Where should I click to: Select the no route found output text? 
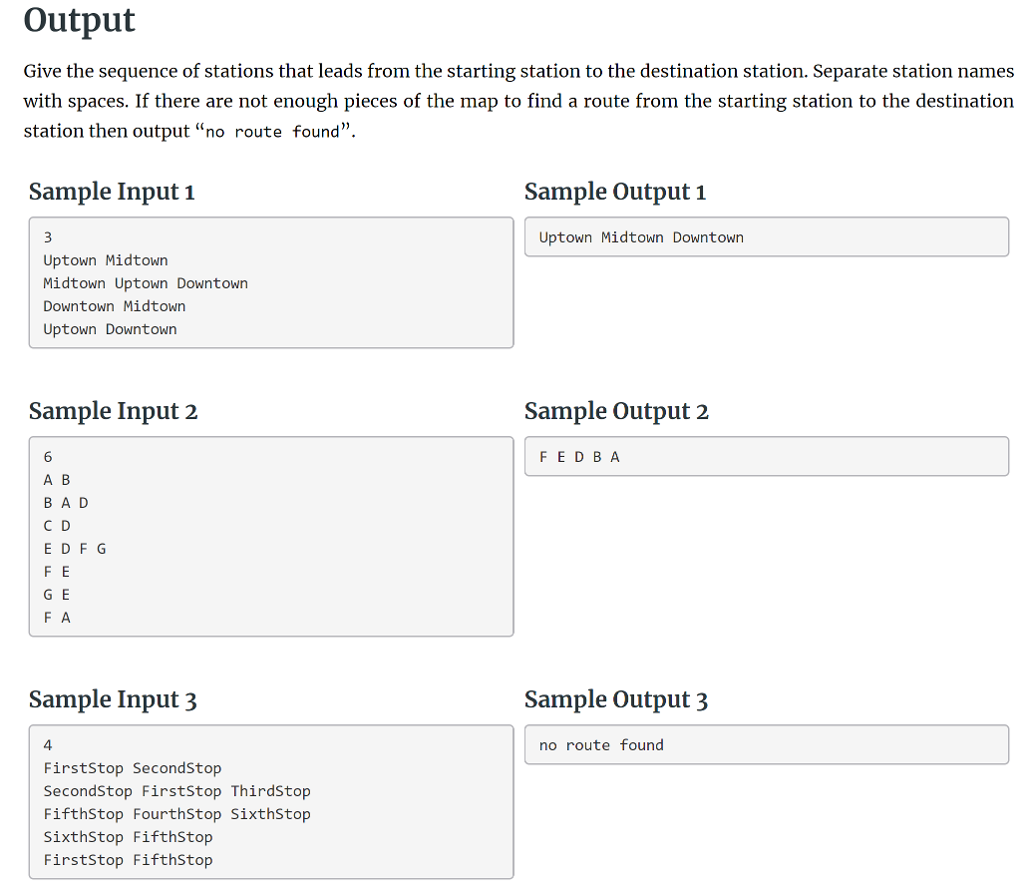pyautogui.click(x=598, y=744)
